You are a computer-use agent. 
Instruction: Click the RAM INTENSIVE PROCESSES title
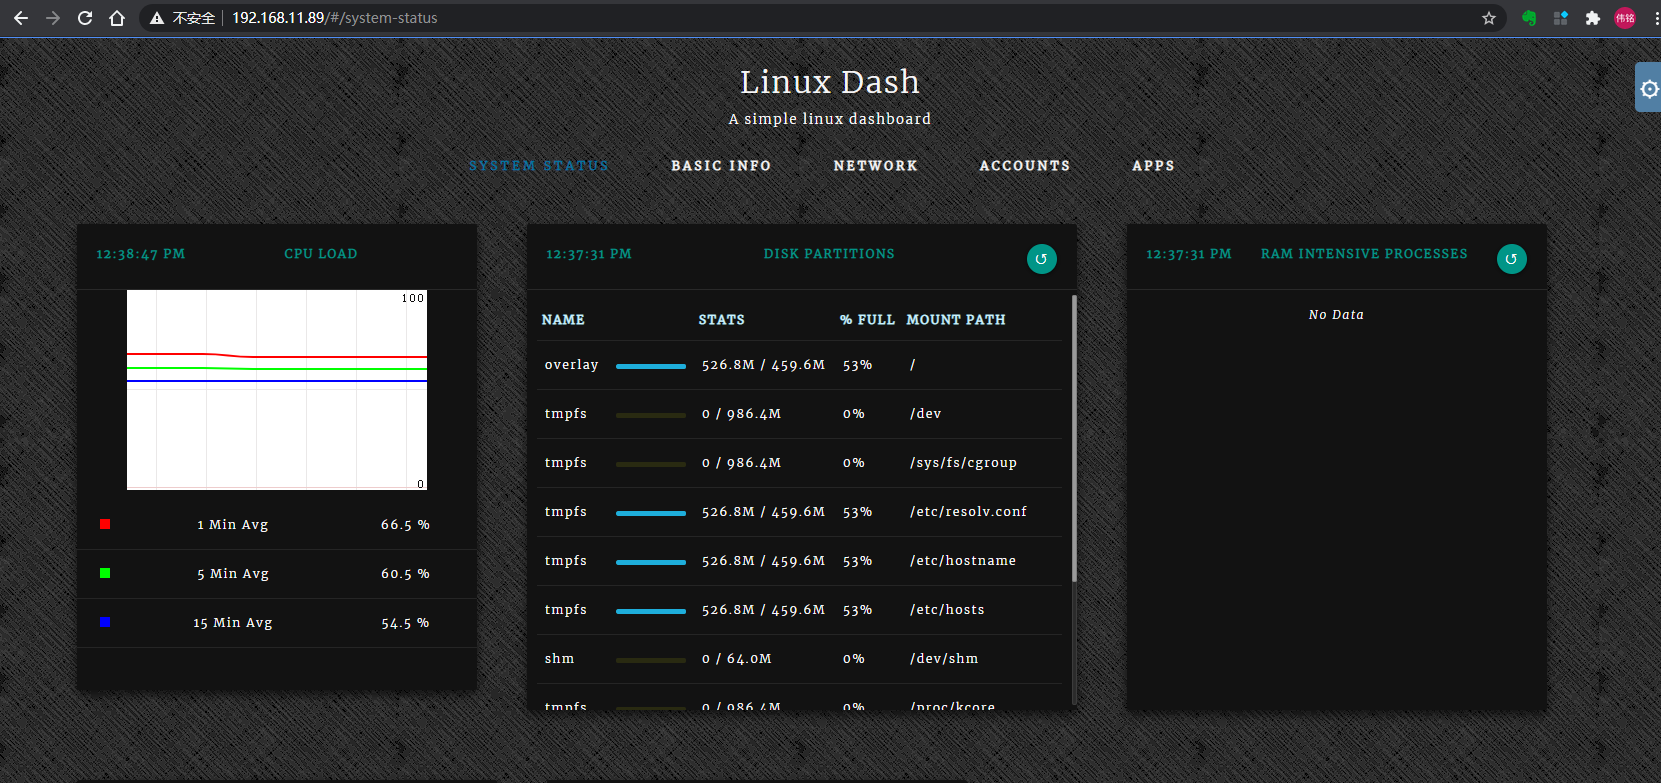coord(1364,254)
